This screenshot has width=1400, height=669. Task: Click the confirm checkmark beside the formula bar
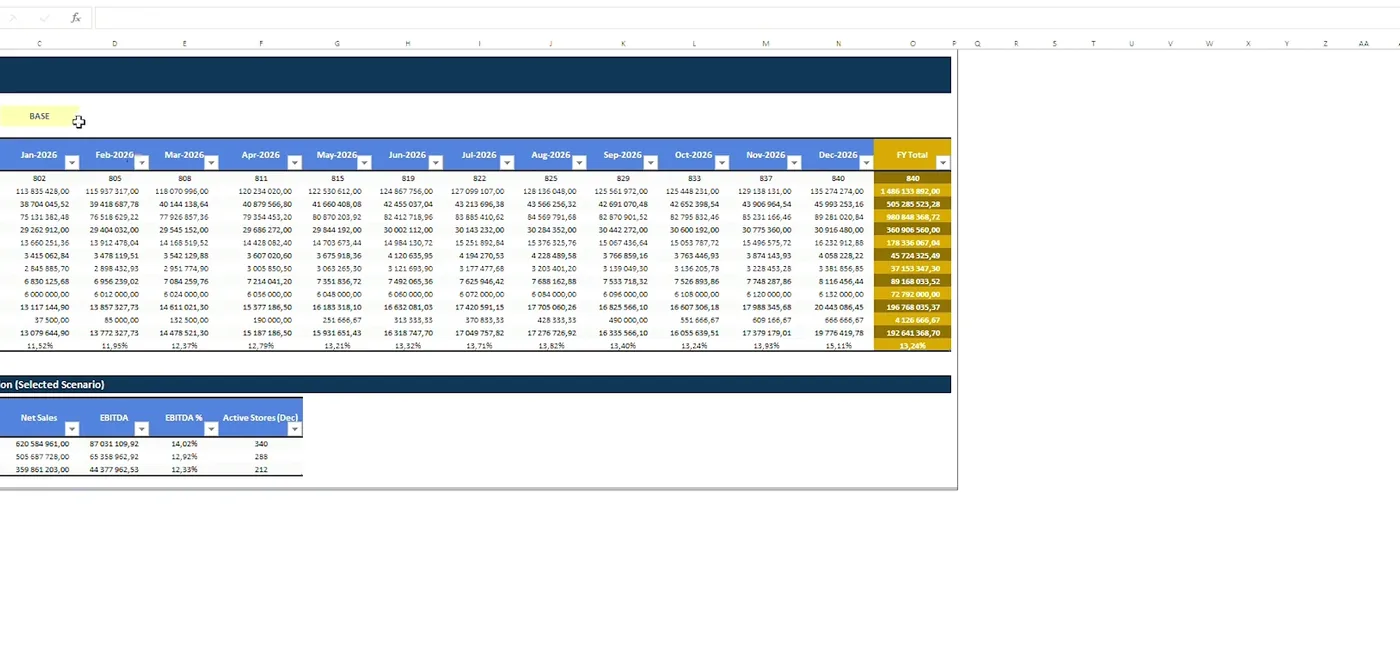pyautogui.click(x=43, y=17)
